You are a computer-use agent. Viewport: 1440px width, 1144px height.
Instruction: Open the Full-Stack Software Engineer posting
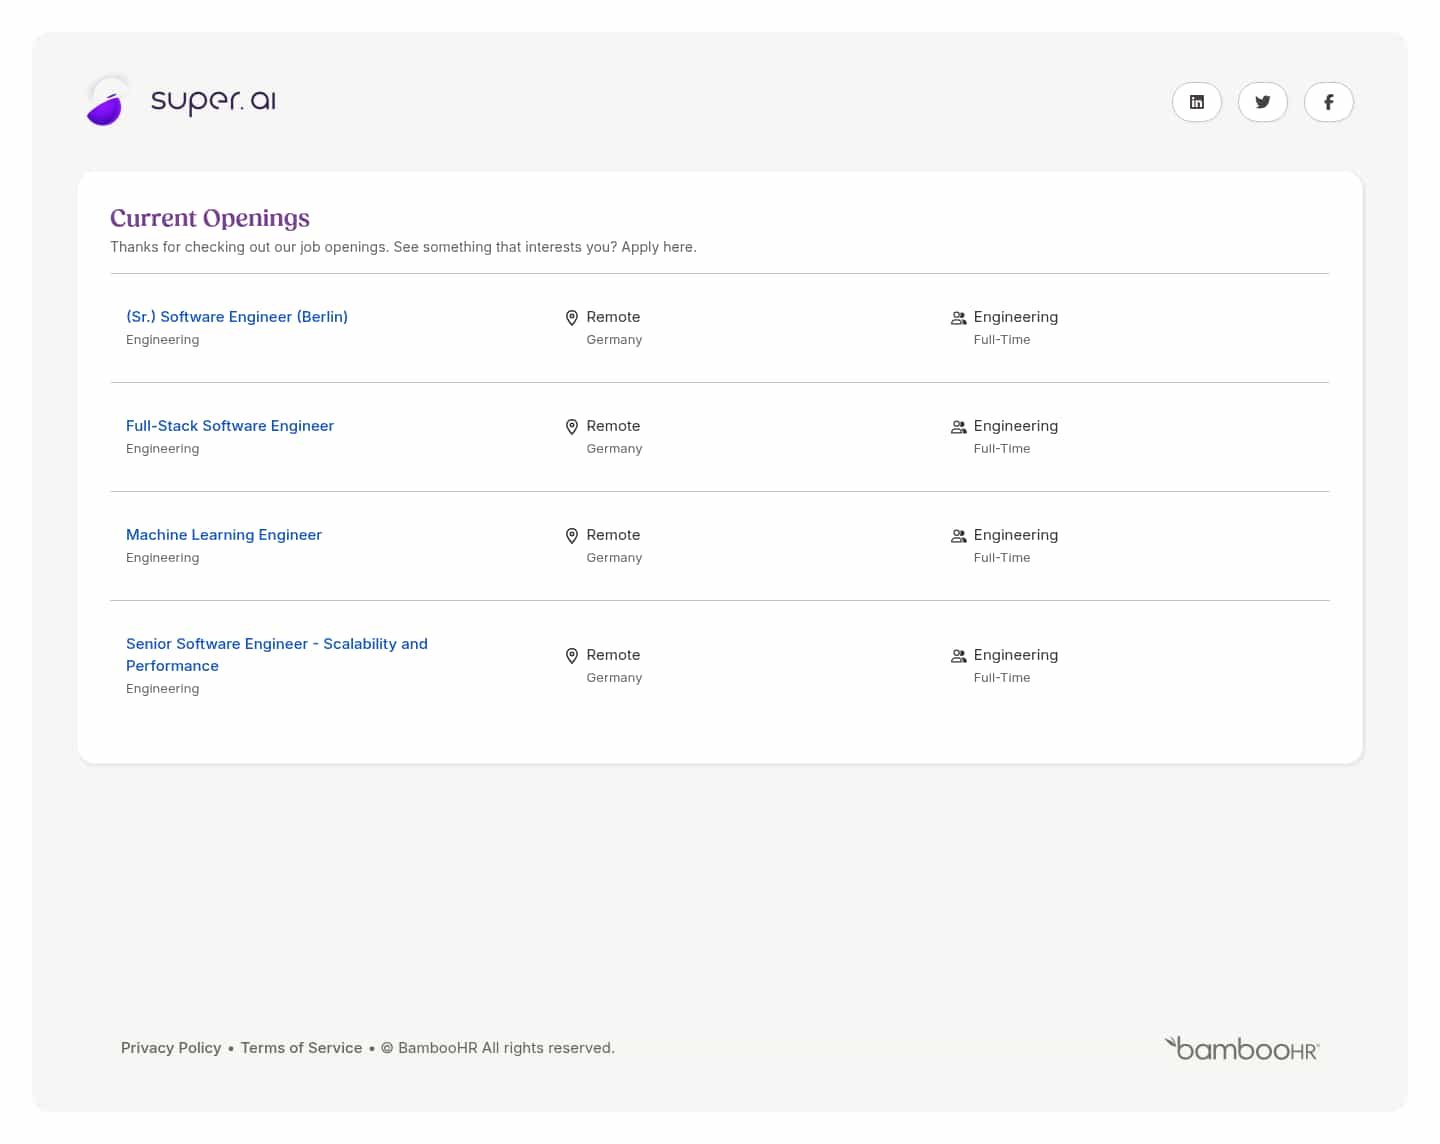(x=229, y=426)
